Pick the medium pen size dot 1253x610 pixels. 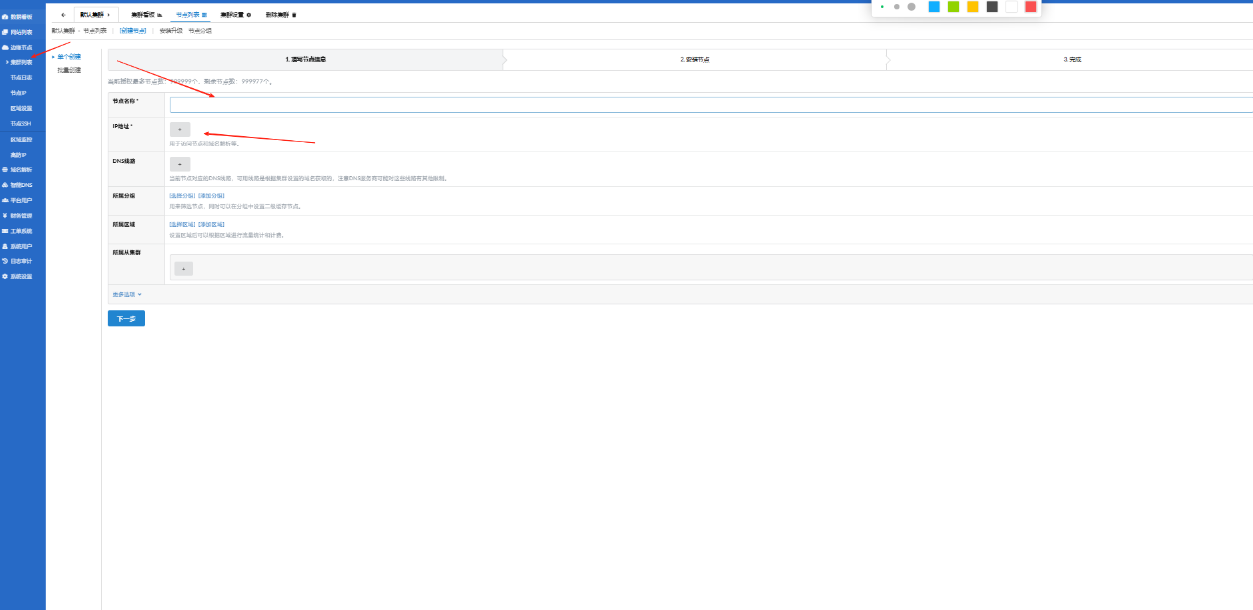click(896, 6)
